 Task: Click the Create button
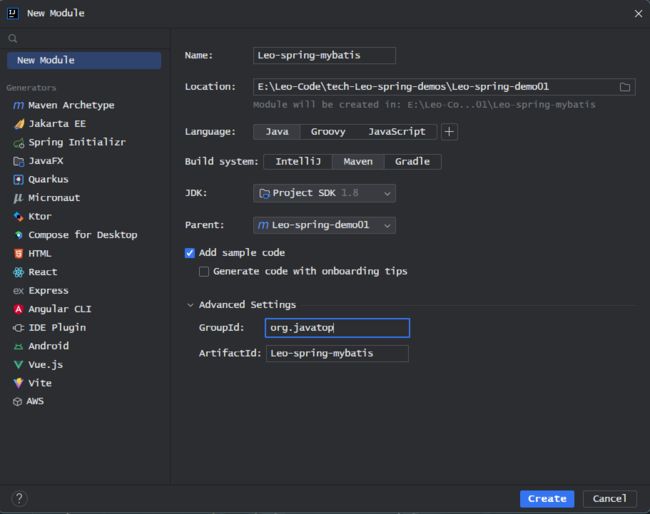547,499
